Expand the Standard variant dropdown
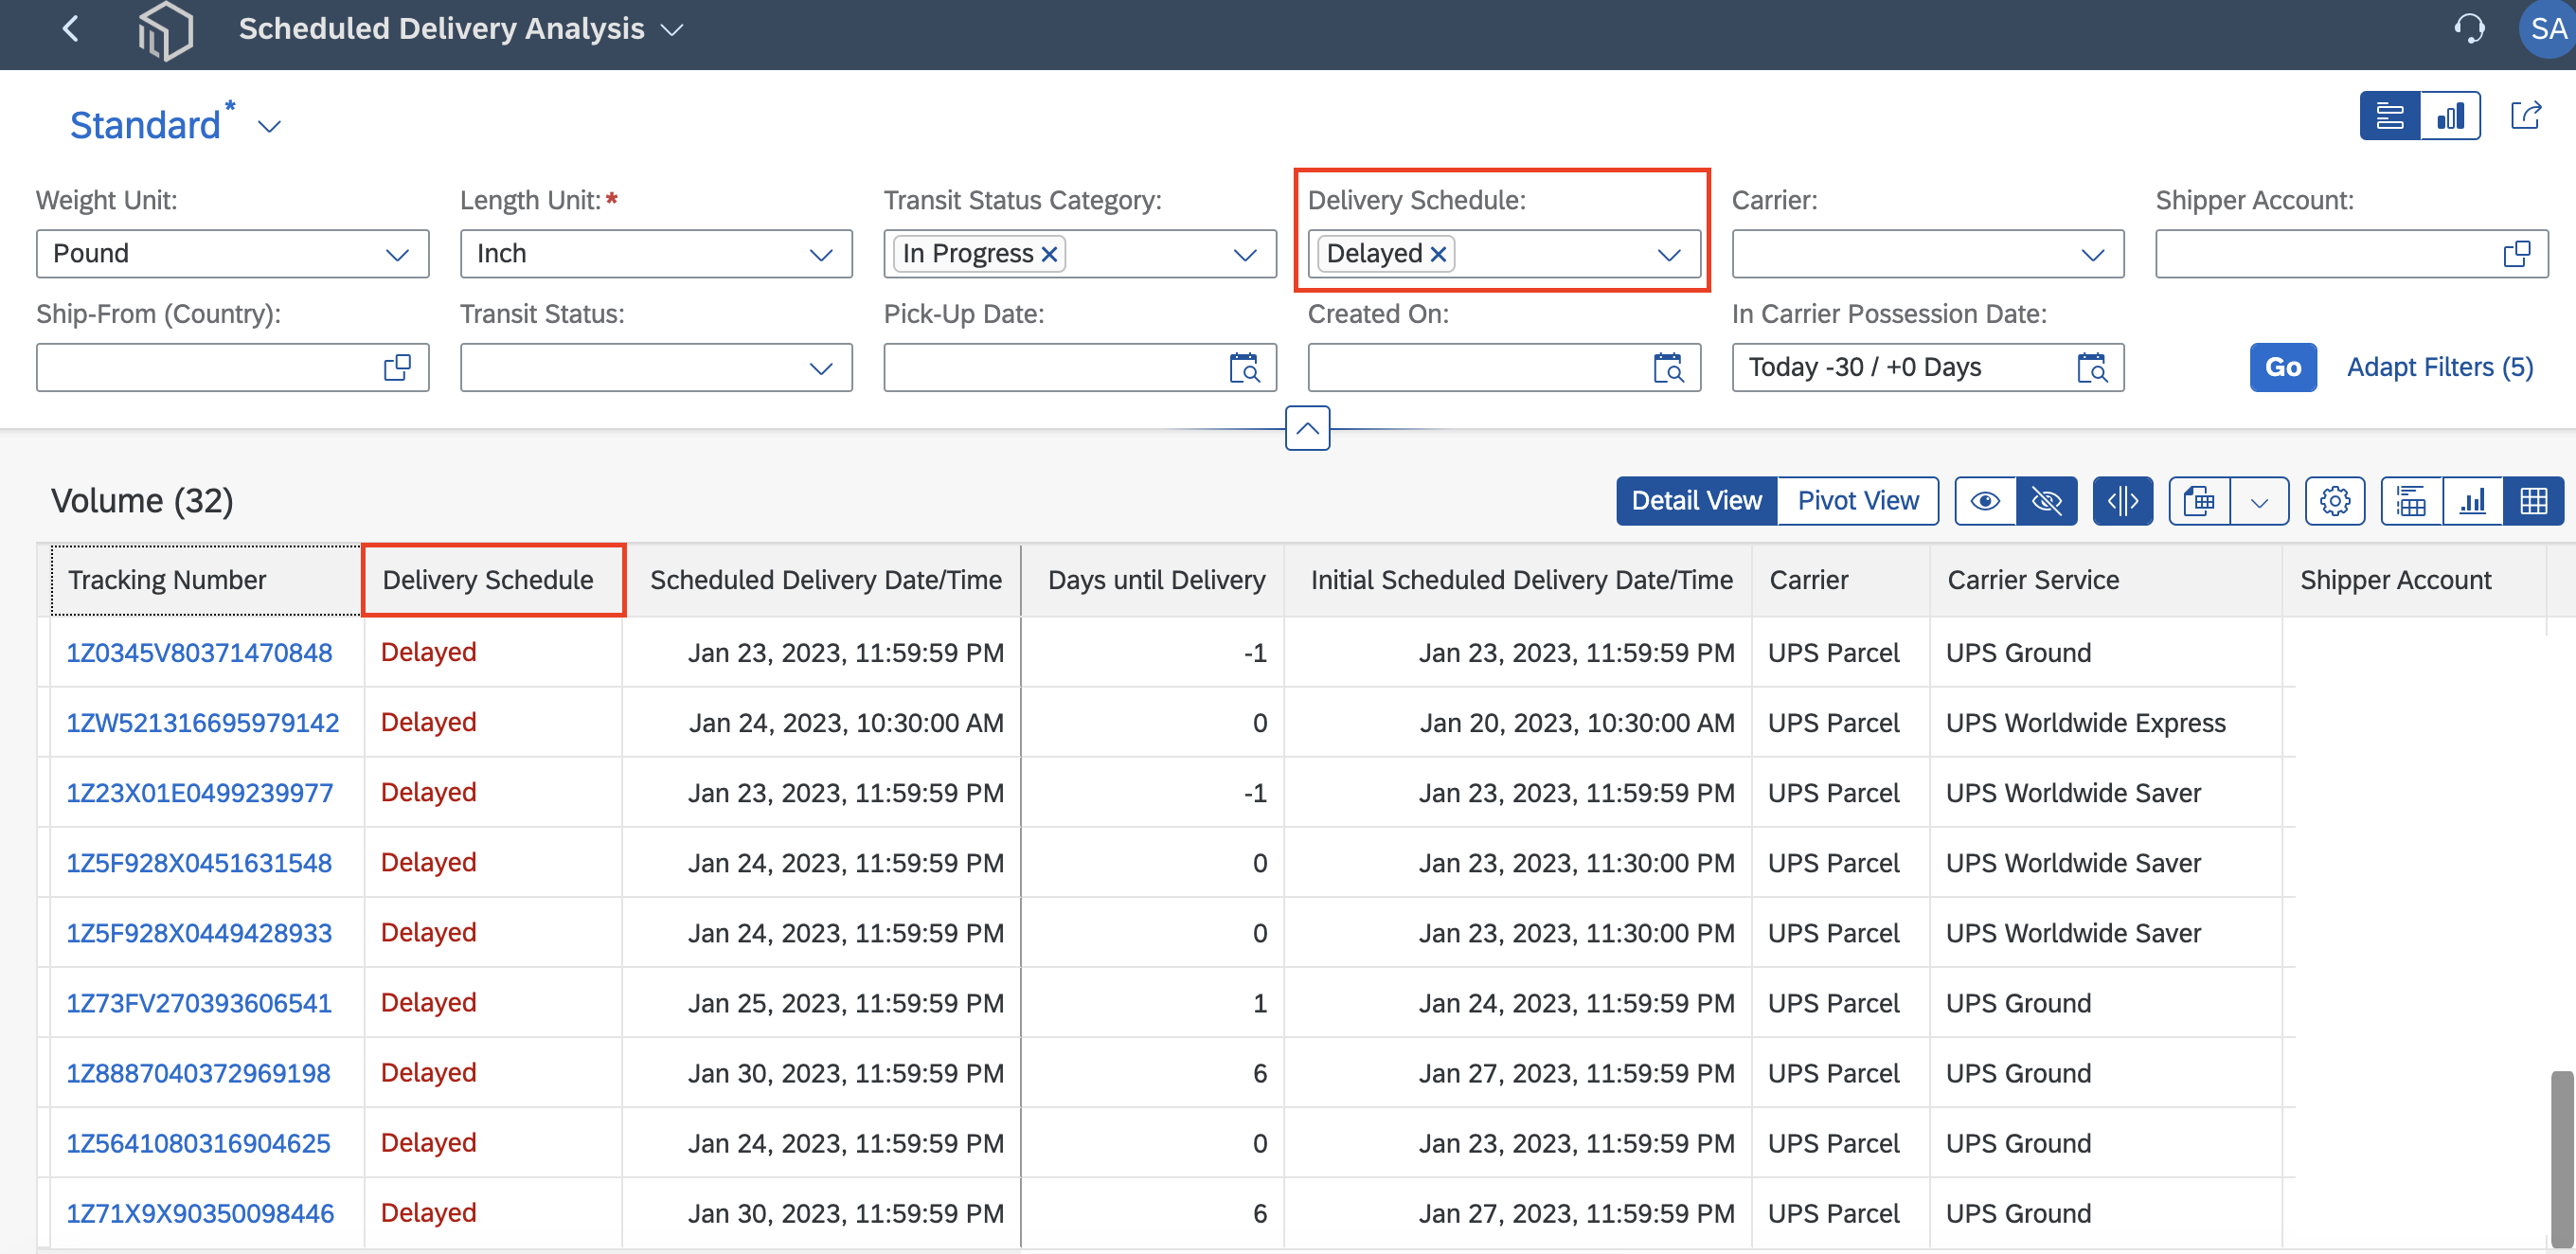The width and height of the screenshot is (2576, 1254). tap(269, 127)
